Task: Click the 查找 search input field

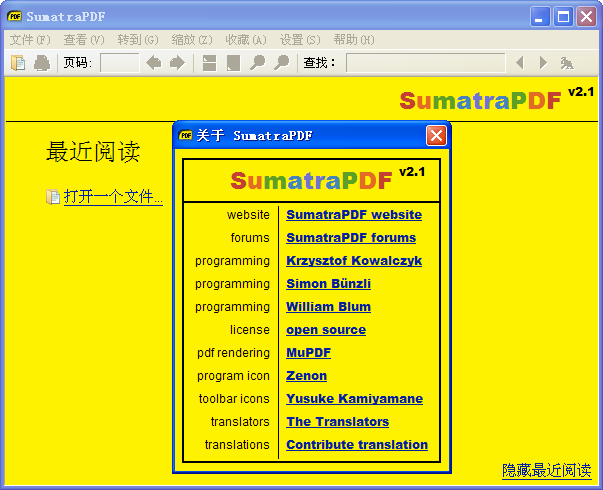Action: [x=426, y=63]
